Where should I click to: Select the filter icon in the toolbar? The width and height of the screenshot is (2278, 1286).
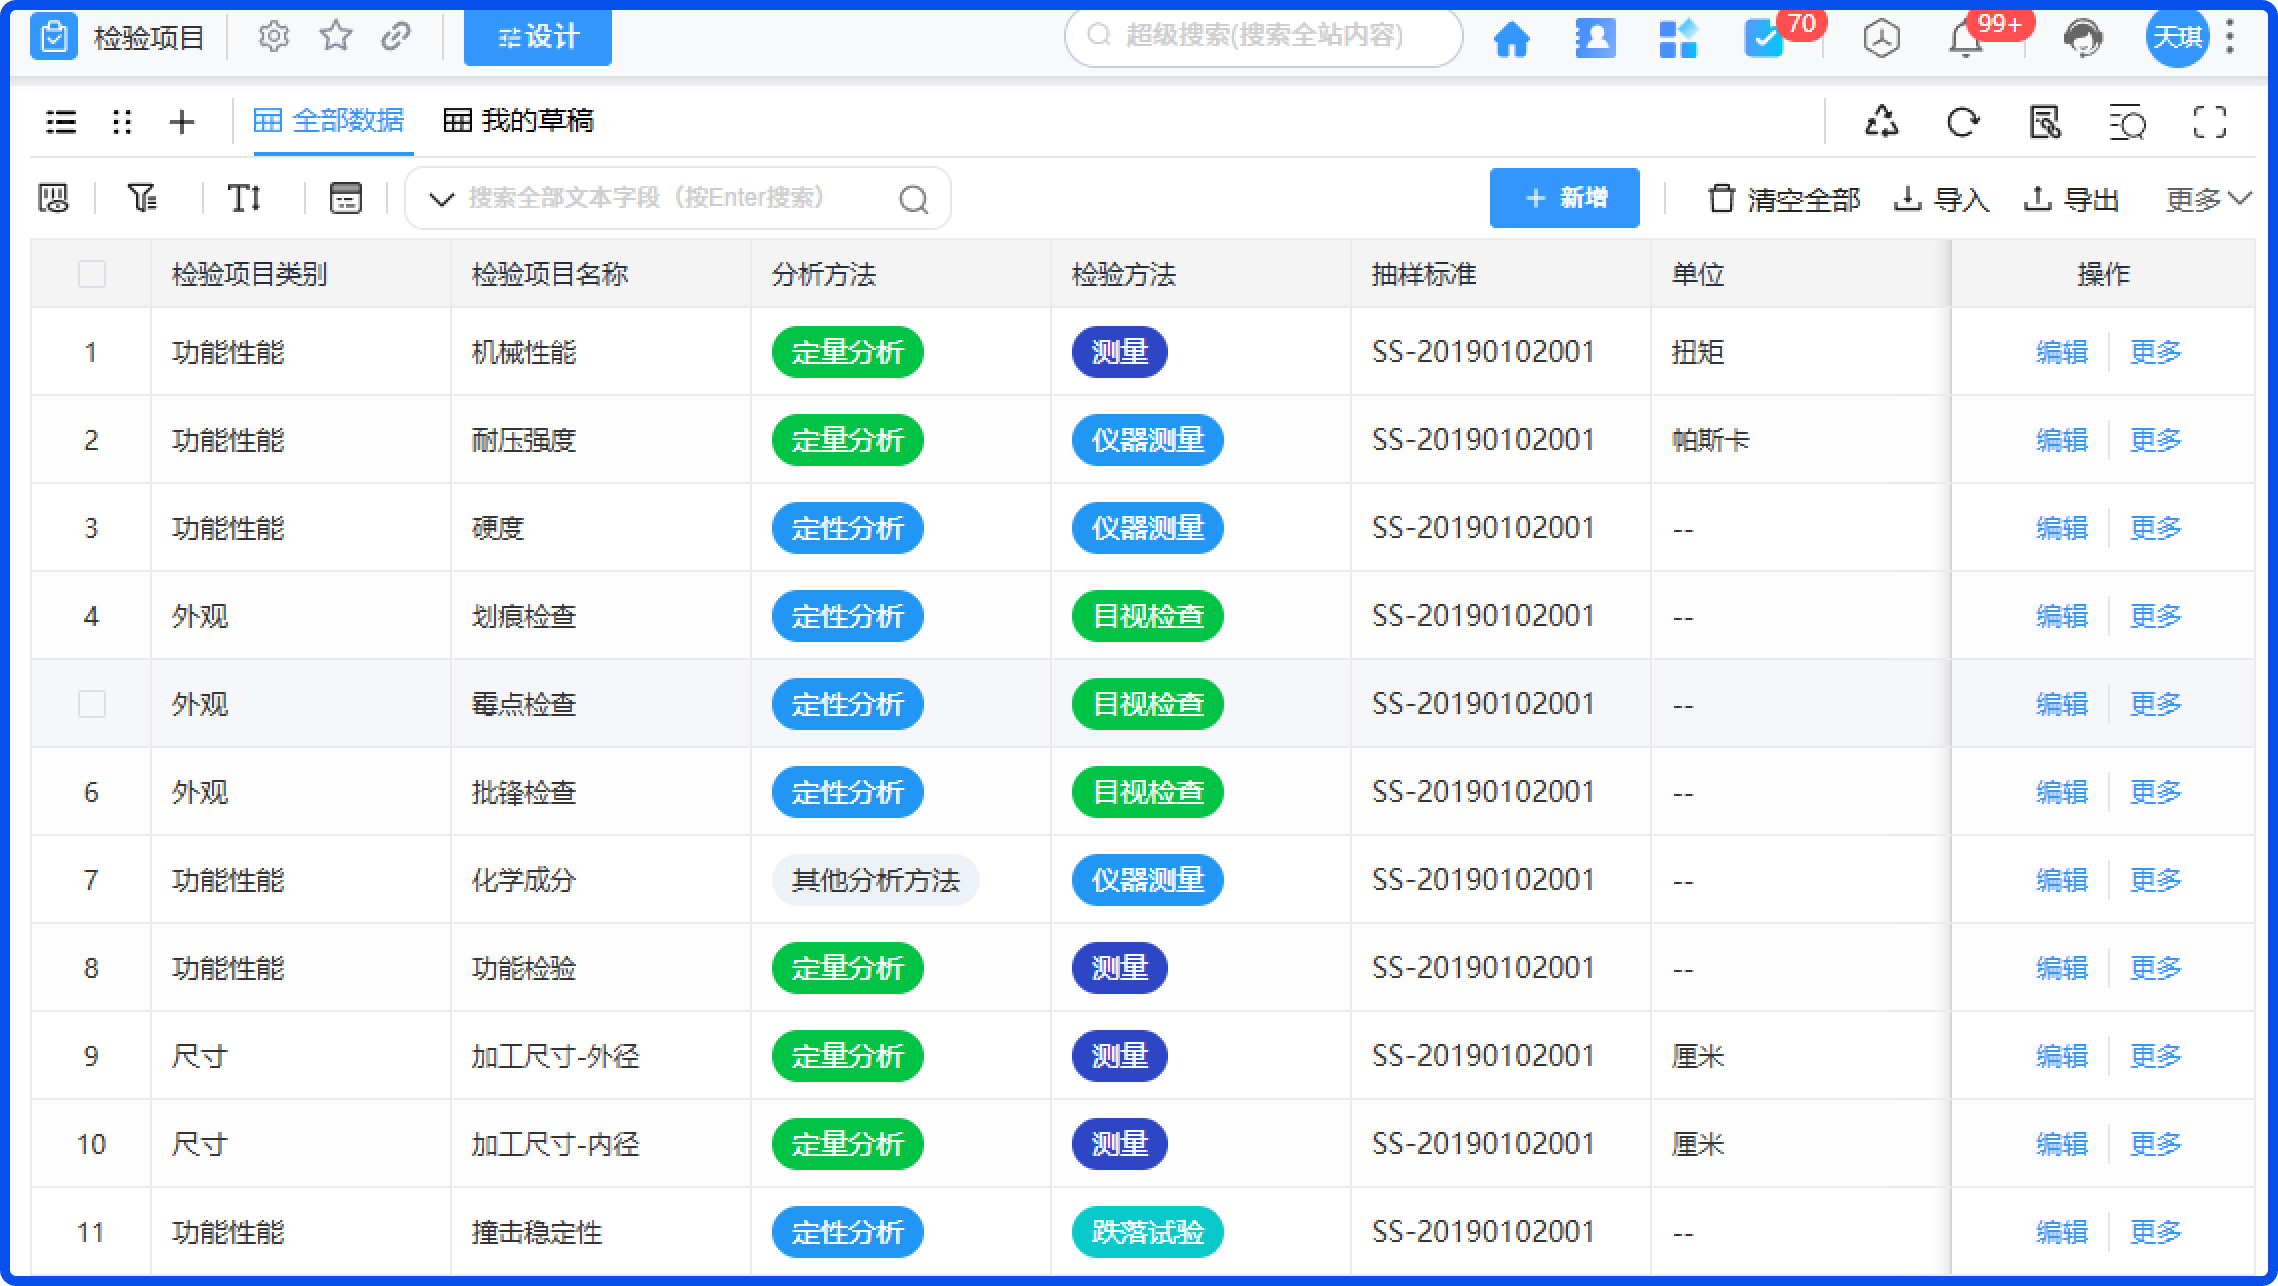coord(143,197)
